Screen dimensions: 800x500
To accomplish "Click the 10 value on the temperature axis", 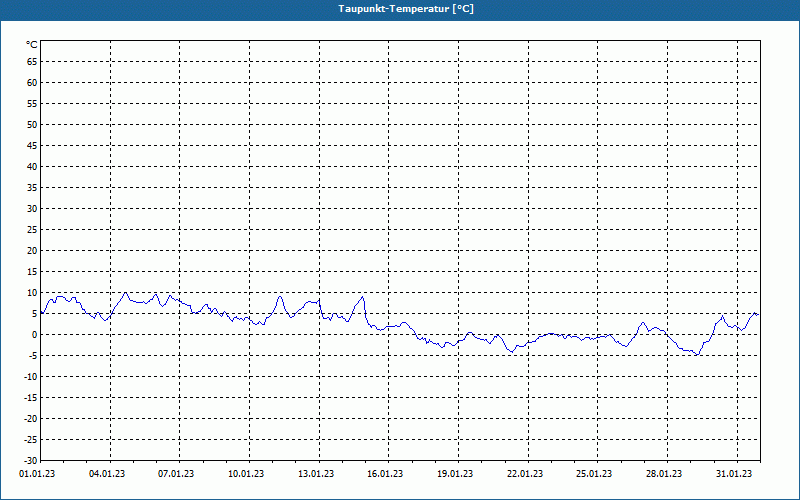I will point(32,293).
